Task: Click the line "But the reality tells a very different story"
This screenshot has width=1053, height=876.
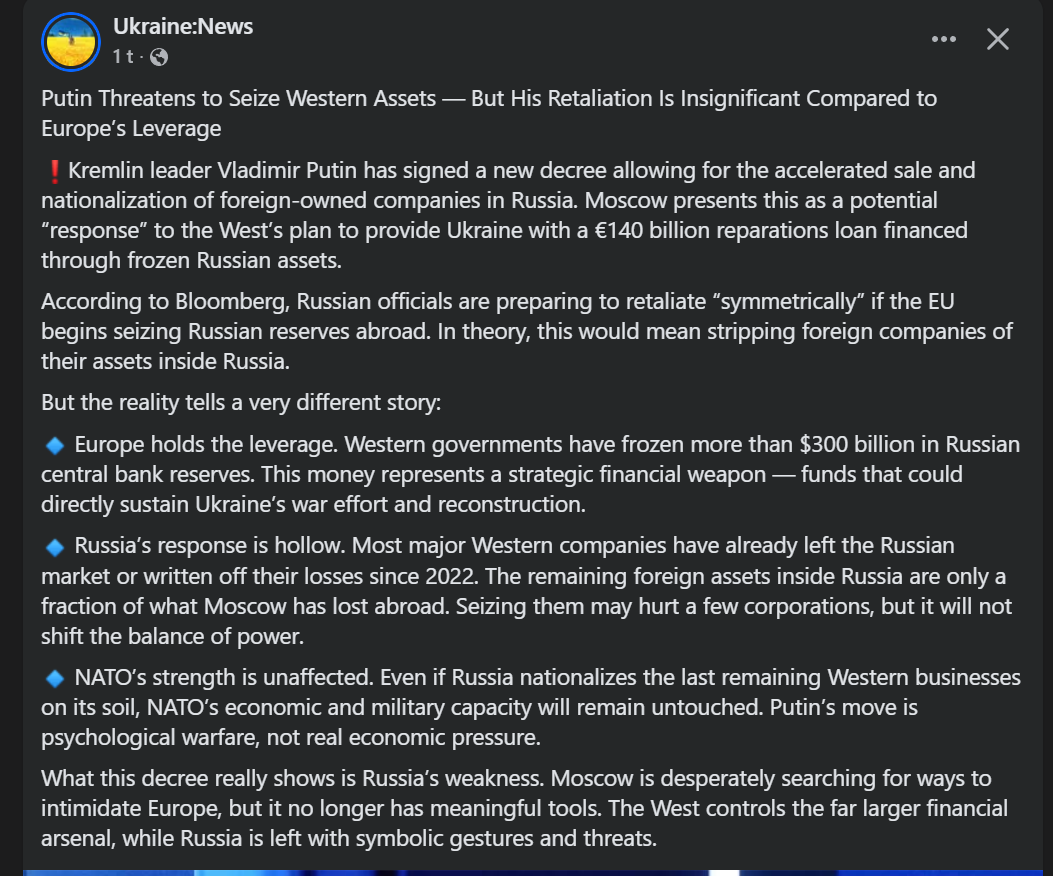Action: [x=240, y=403]
